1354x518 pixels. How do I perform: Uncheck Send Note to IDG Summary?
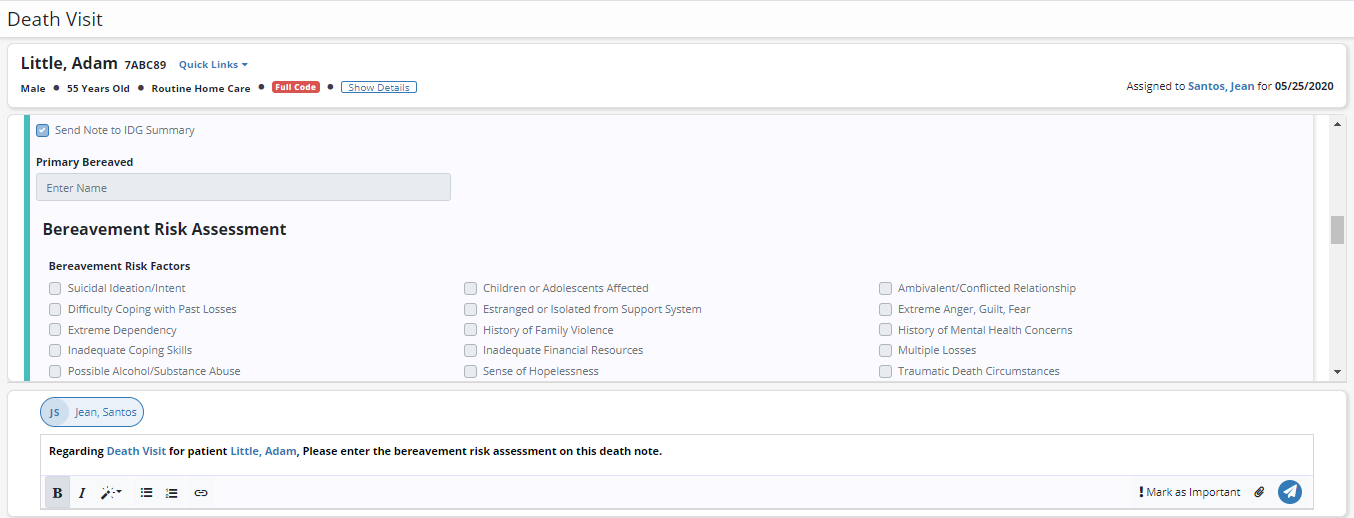(x=43, y=130)
